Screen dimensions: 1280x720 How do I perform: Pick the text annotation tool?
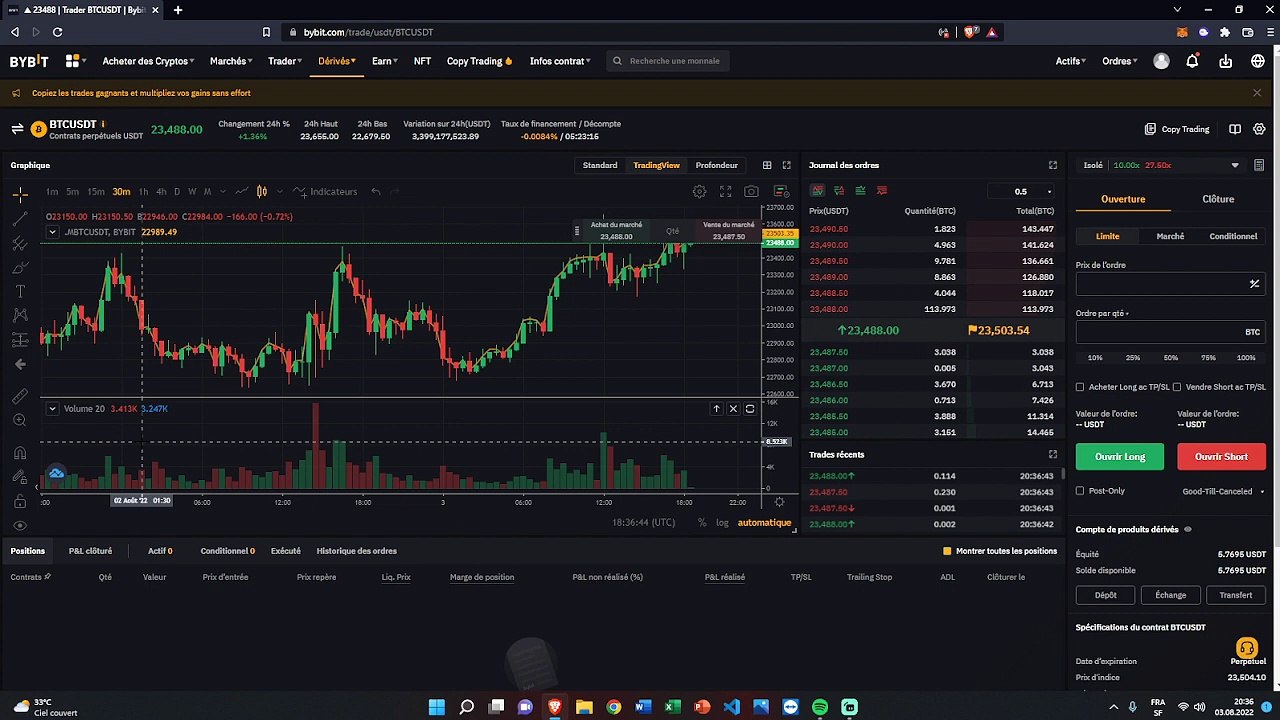coord(20,291)
